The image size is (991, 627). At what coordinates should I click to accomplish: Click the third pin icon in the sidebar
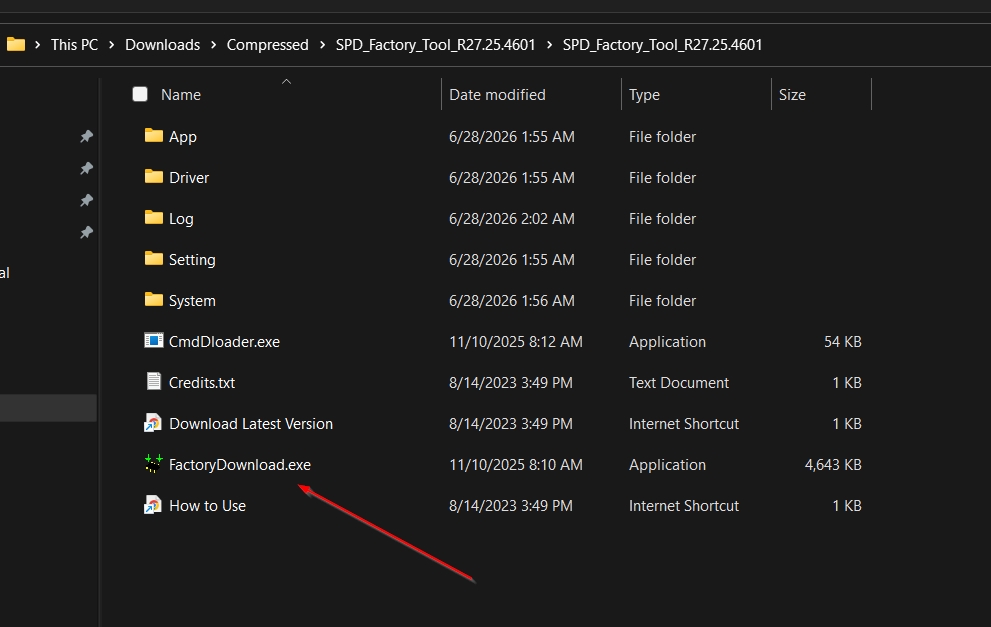[x=87, y=200]
